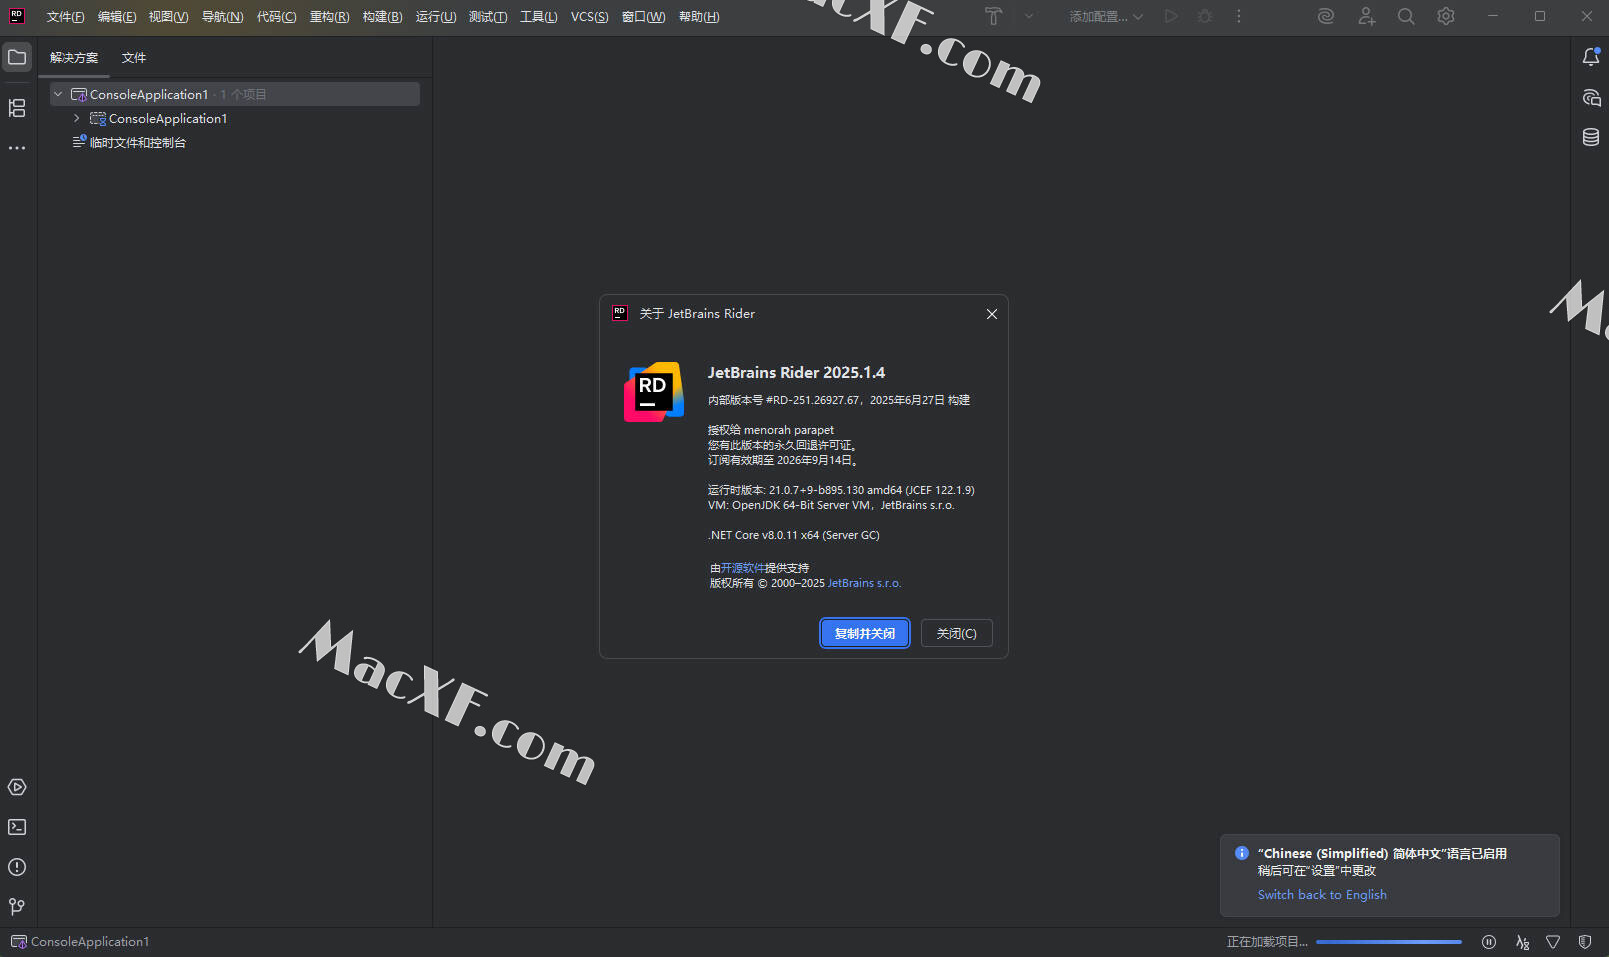Open the Notifications bell icon
1609x957 pixels.
pos(1591,57)
